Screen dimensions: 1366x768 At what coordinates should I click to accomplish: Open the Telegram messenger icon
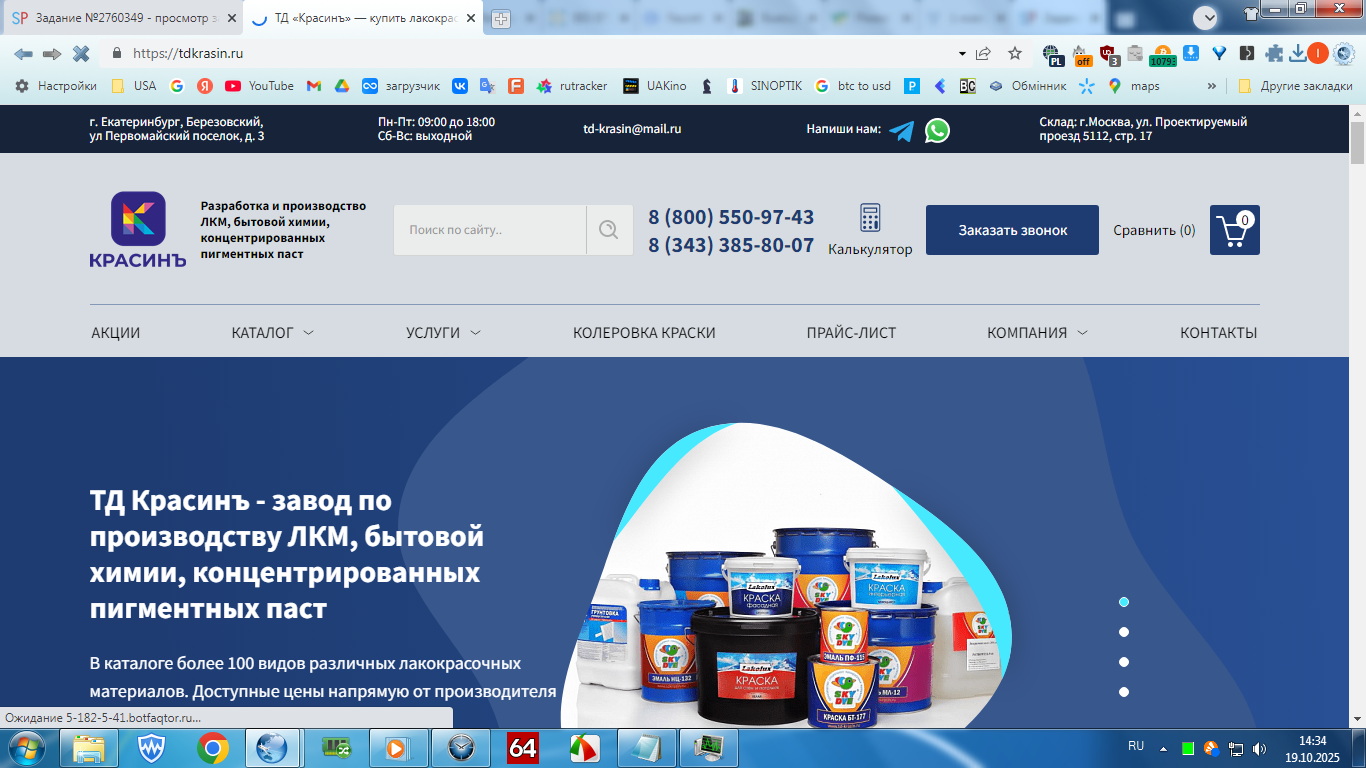click(901, 131)
